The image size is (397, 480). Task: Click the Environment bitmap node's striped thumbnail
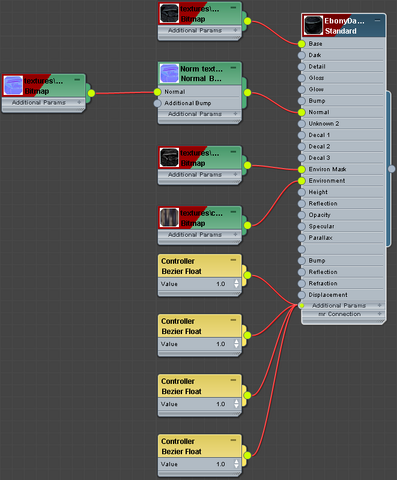[x=169, y=217]
